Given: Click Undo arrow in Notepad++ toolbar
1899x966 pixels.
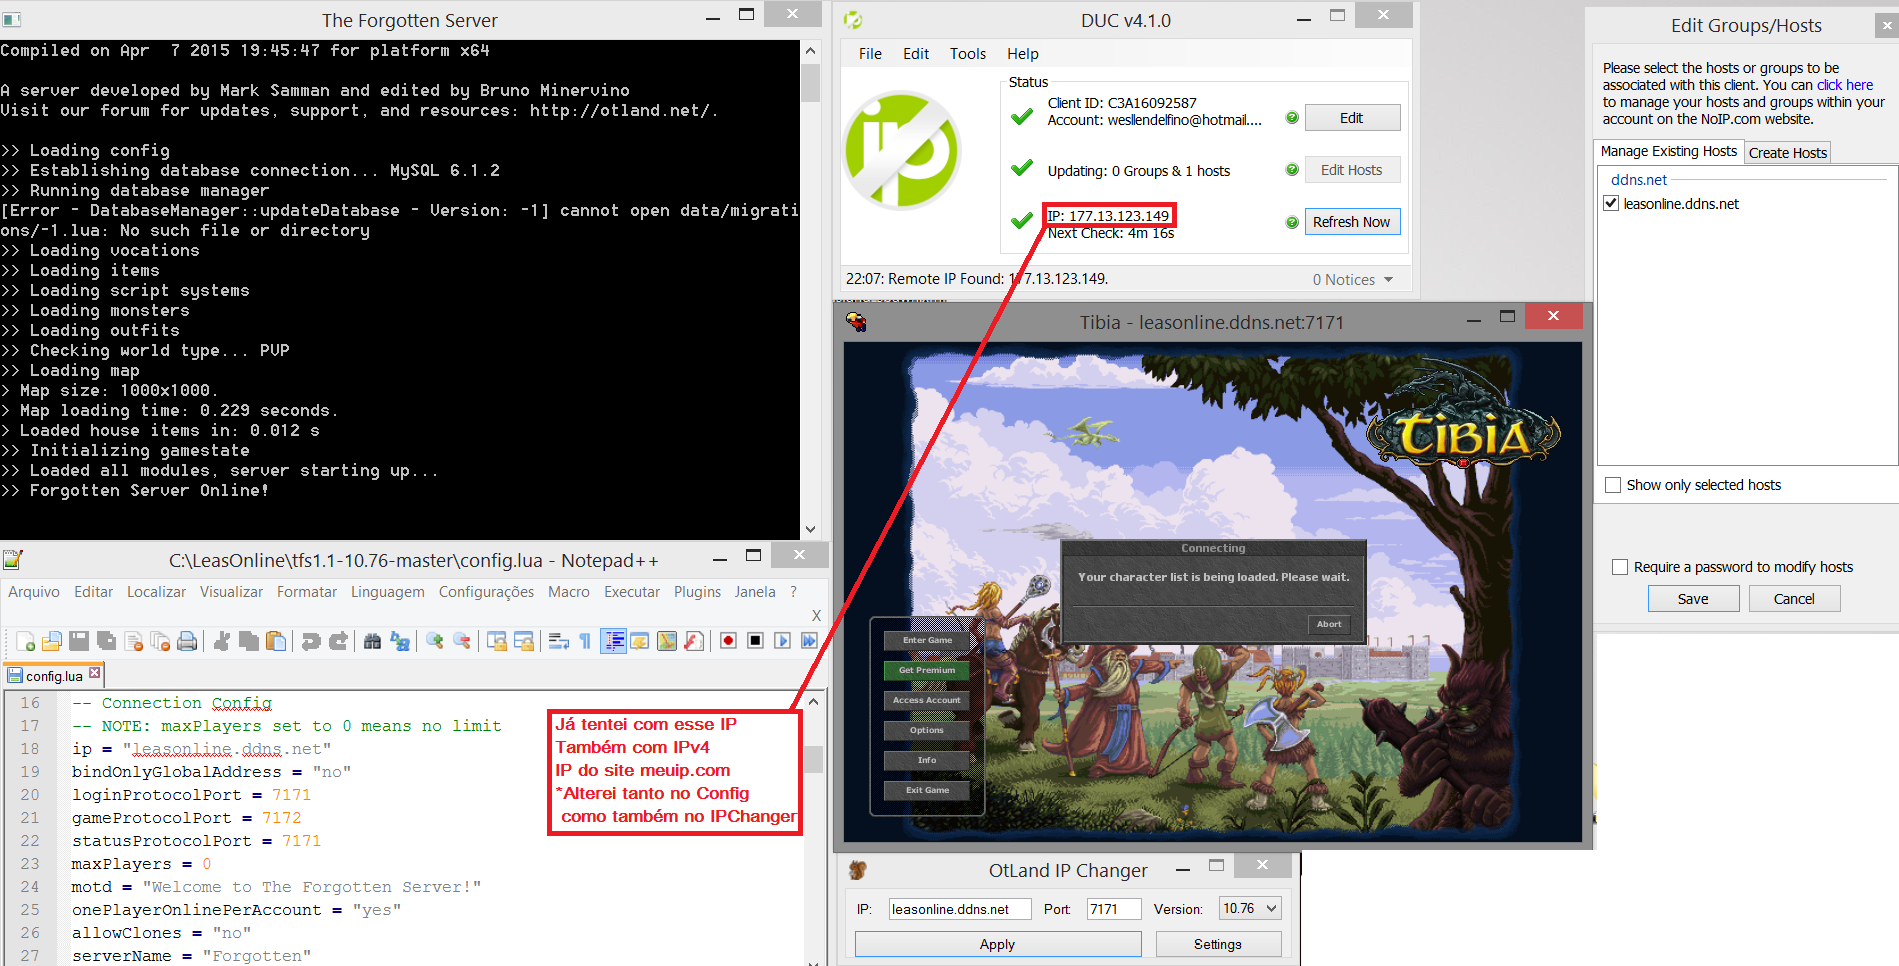Looking at the screenshot, I should 311,641.
